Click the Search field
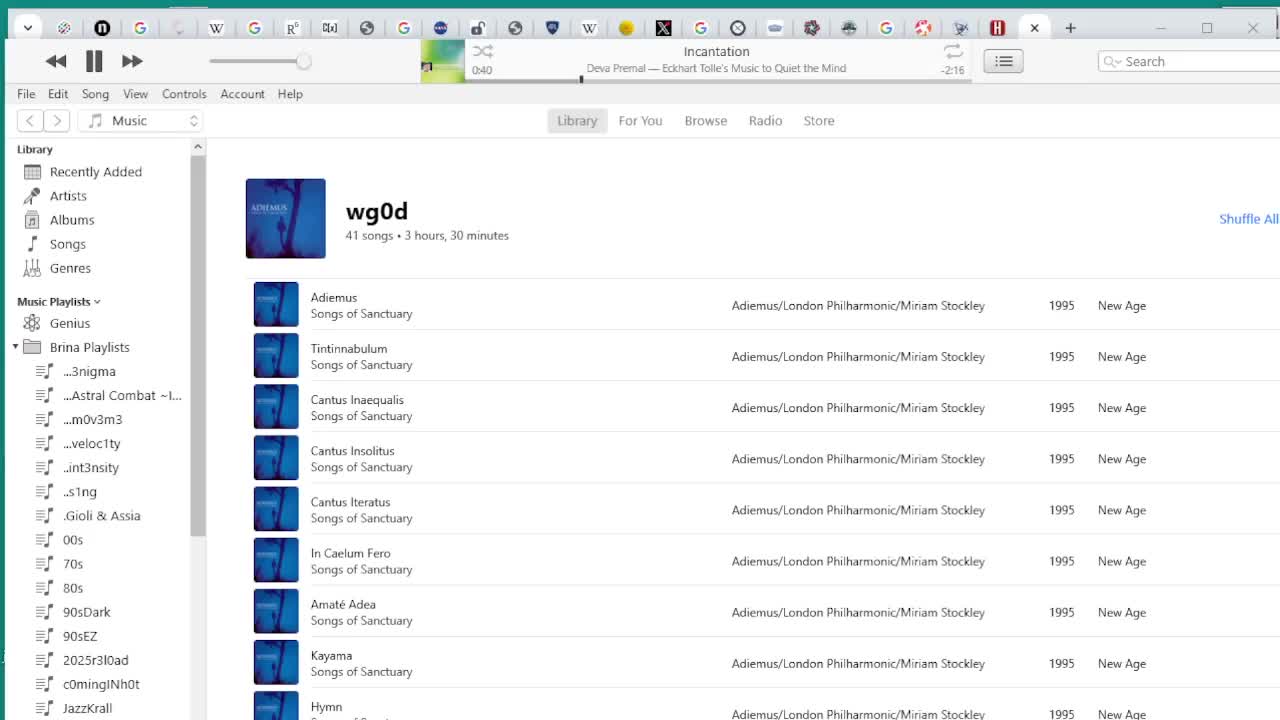The width and height of the screenshot is (1280, 720). (1188, 61)
